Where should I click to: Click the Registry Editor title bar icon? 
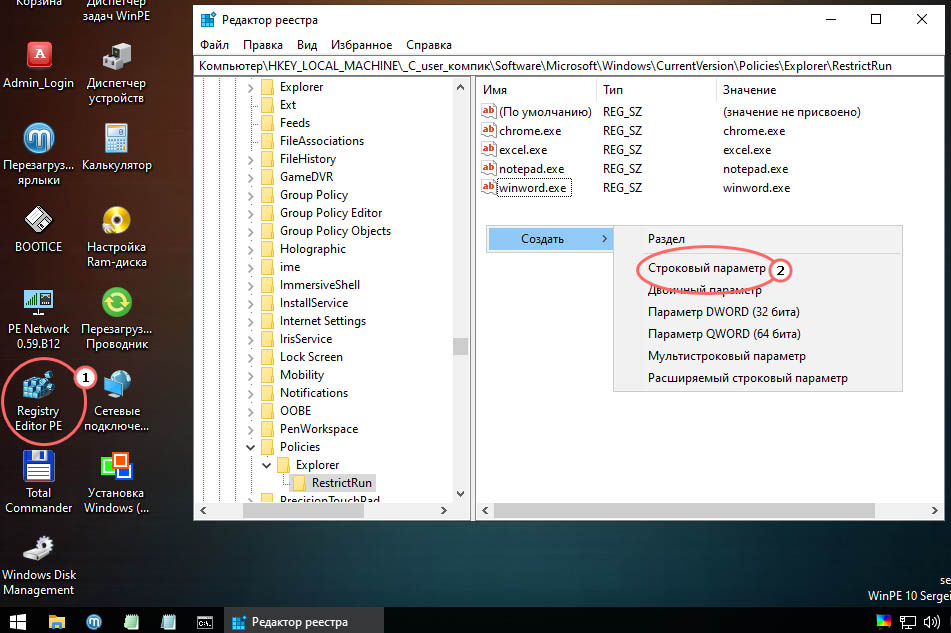tap(208, 19)
